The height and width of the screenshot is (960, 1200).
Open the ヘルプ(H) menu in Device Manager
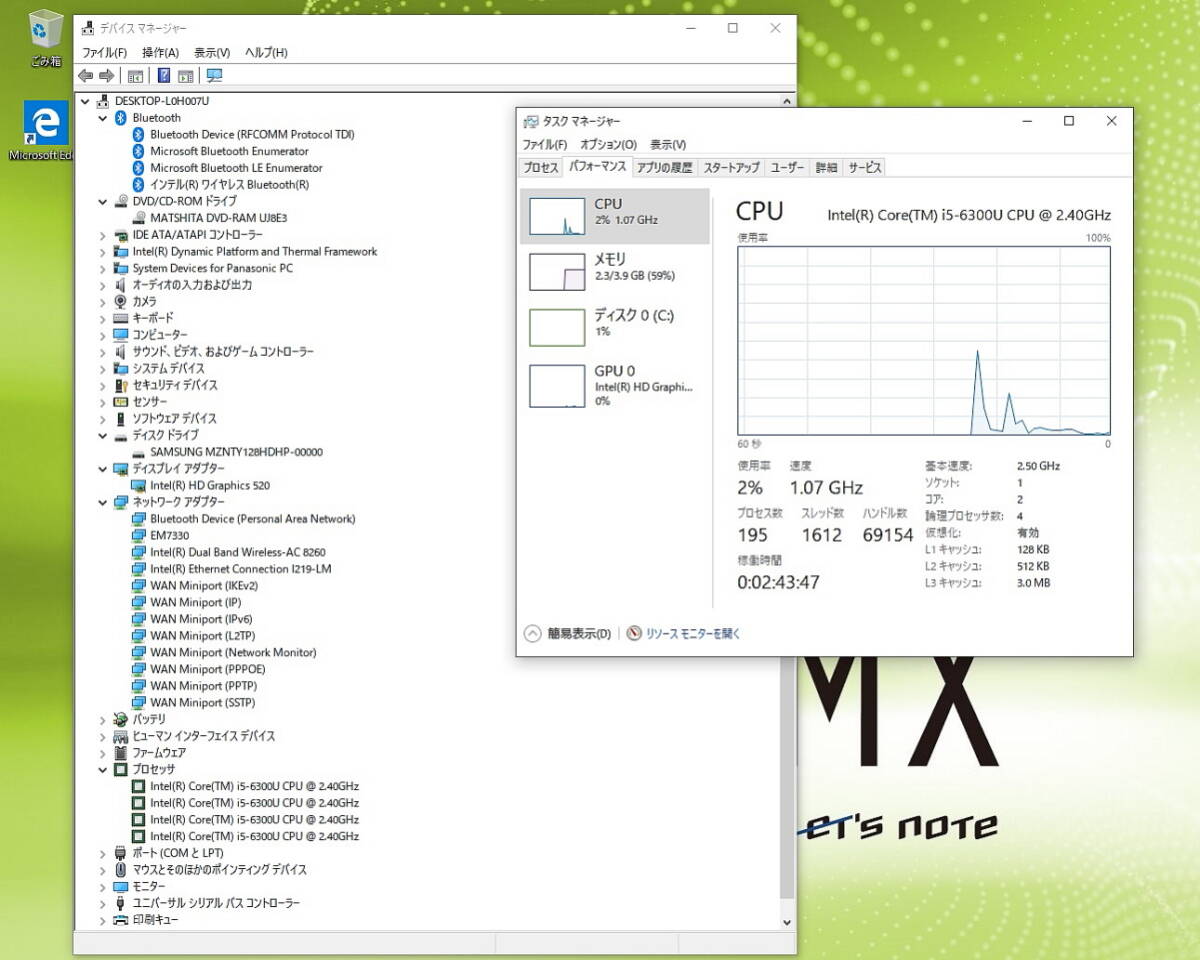(266, 52)
